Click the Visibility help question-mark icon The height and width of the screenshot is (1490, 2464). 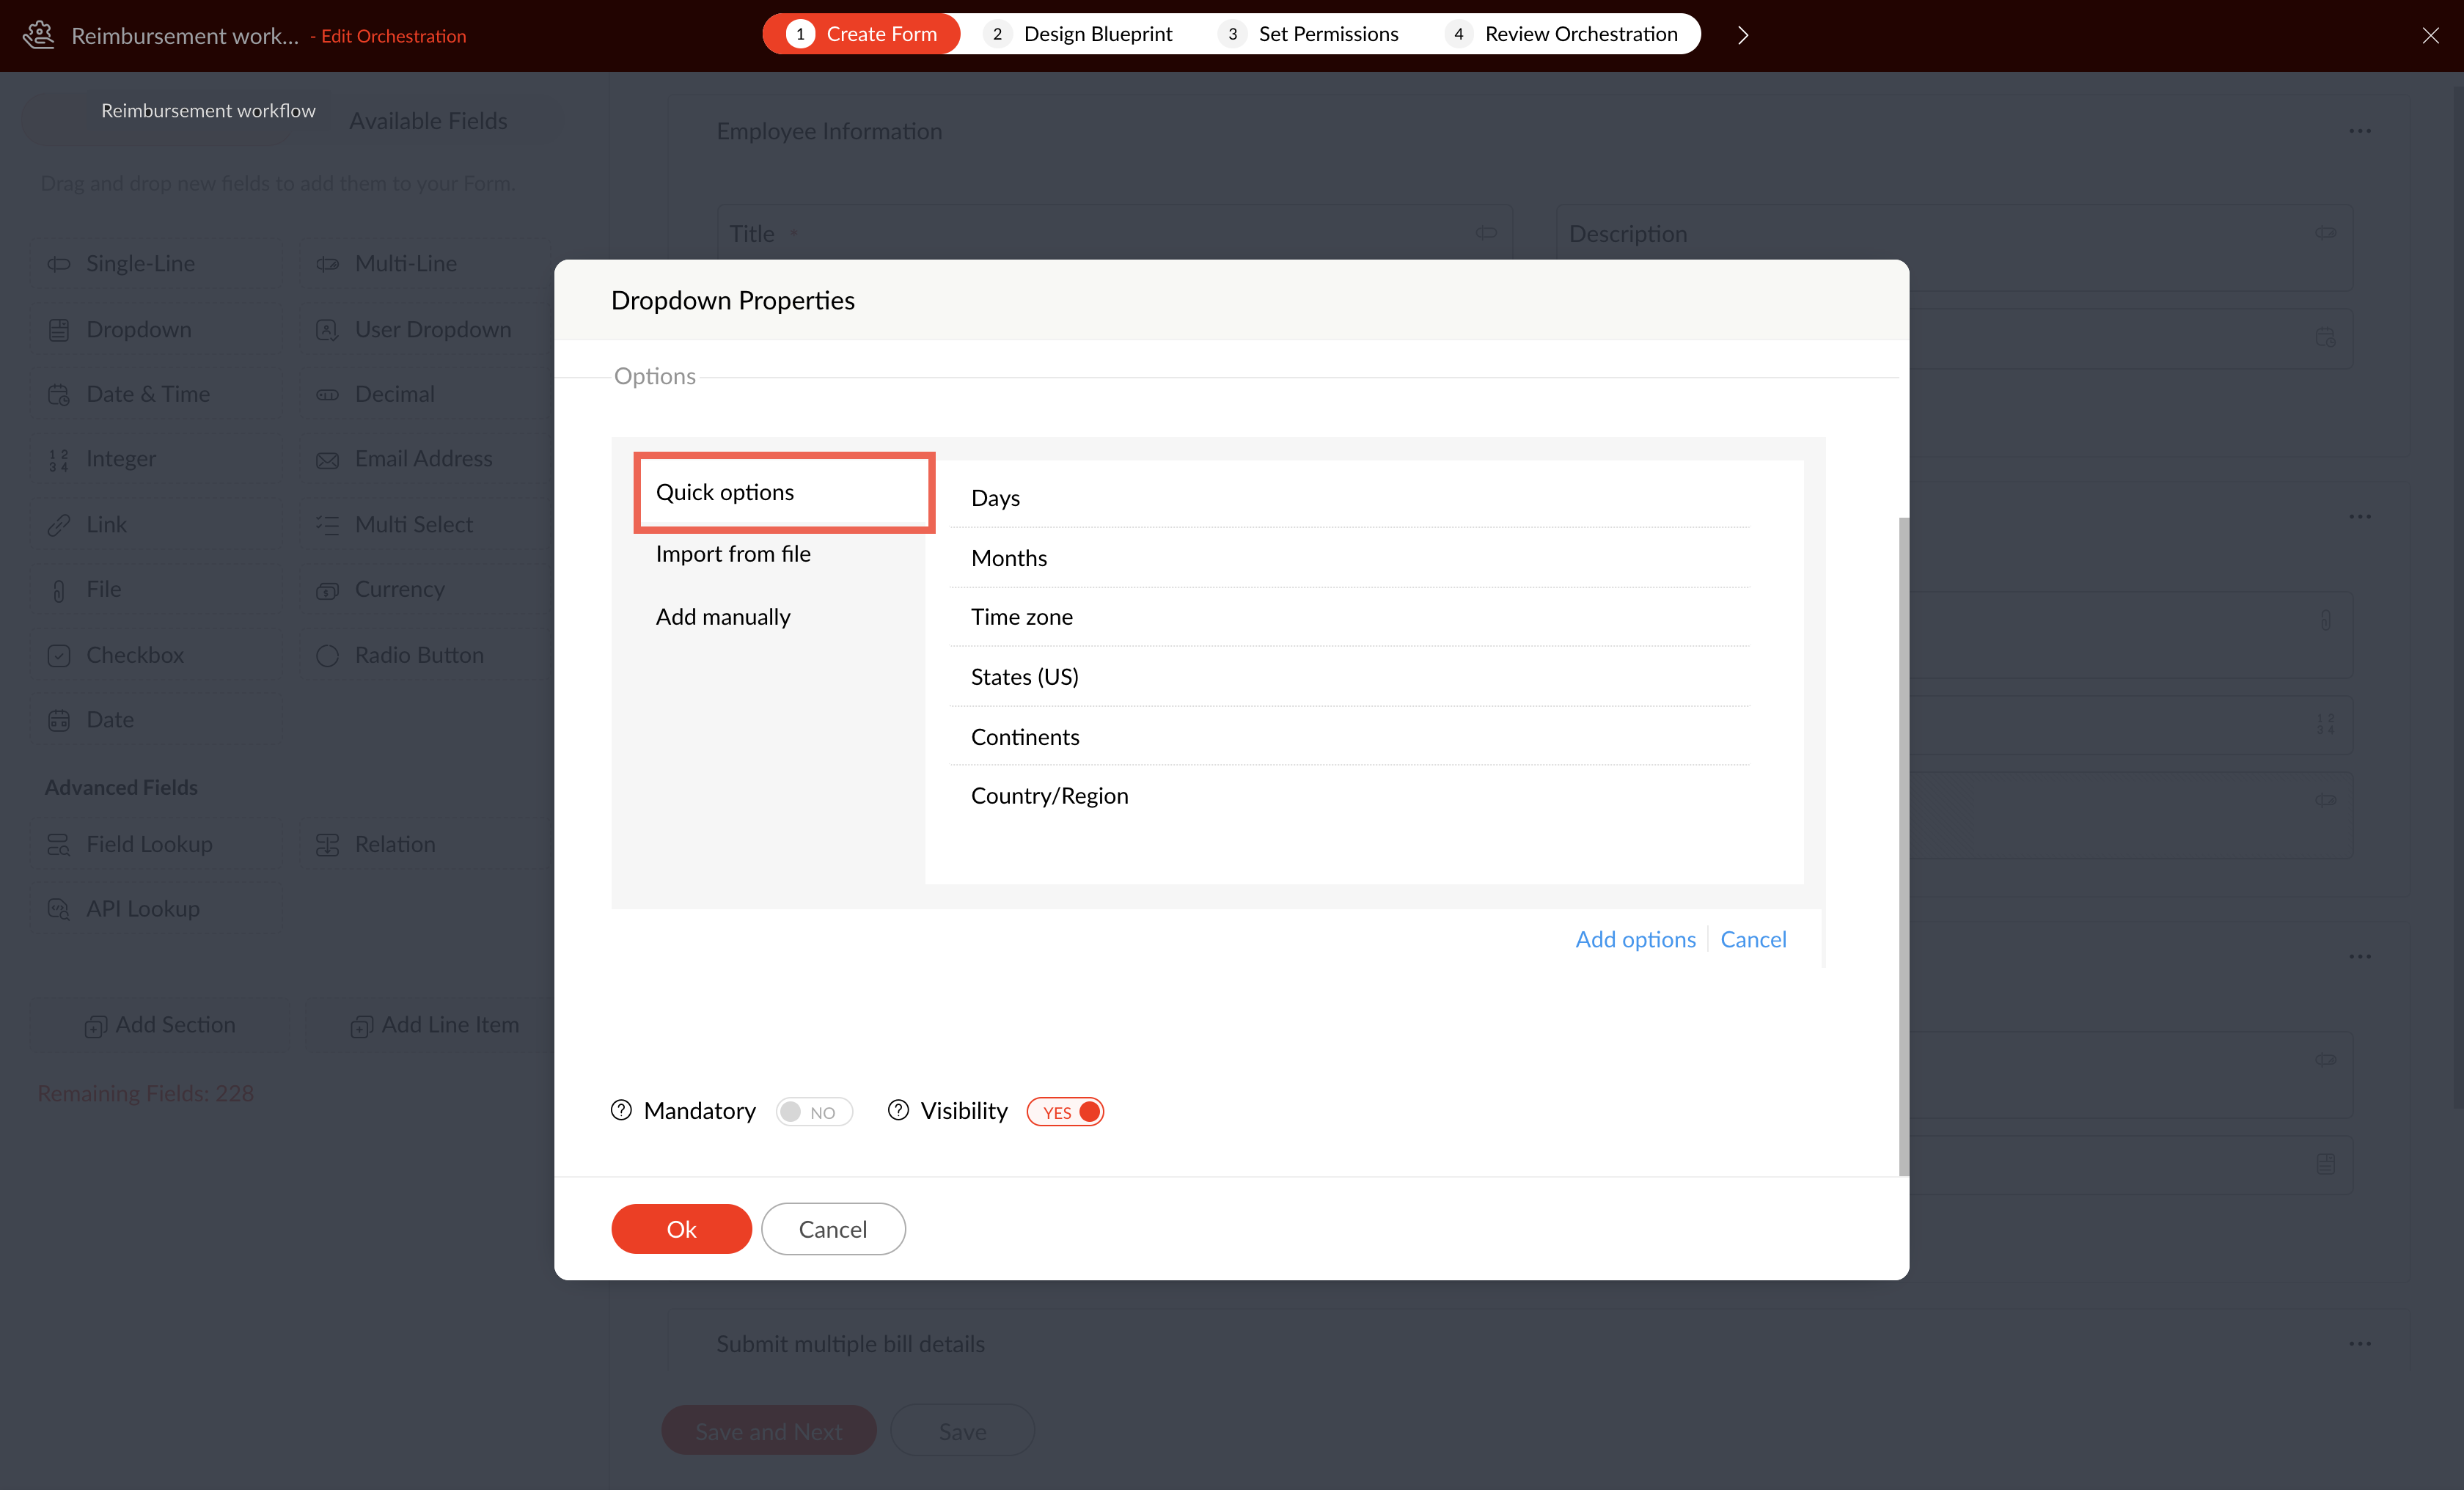[x=898, y=1110]
